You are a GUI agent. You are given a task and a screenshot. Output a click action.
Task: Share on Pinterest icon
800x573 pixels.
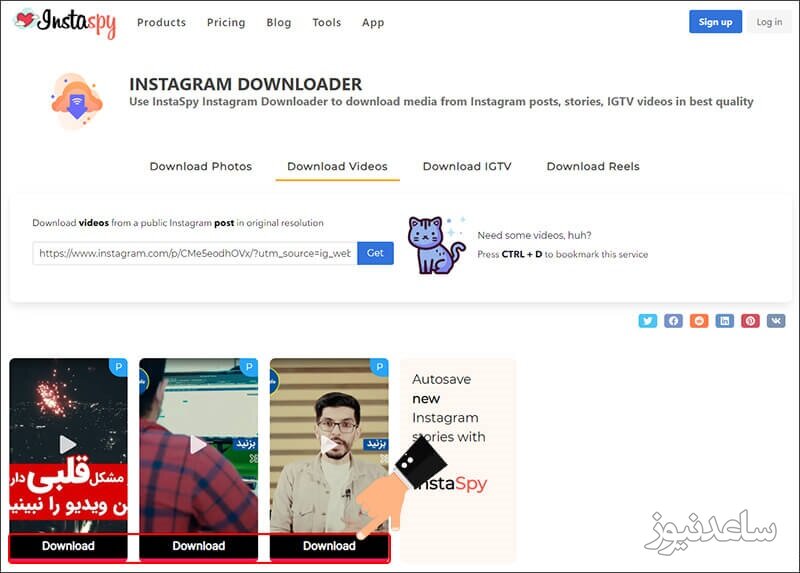pos(750,320)
